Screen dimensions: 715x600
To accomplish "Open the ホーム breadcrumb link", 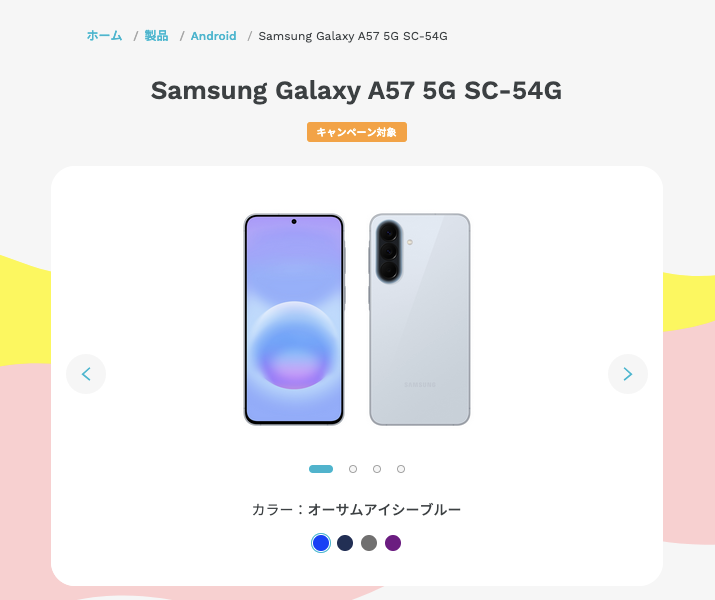I will point(104,36).
